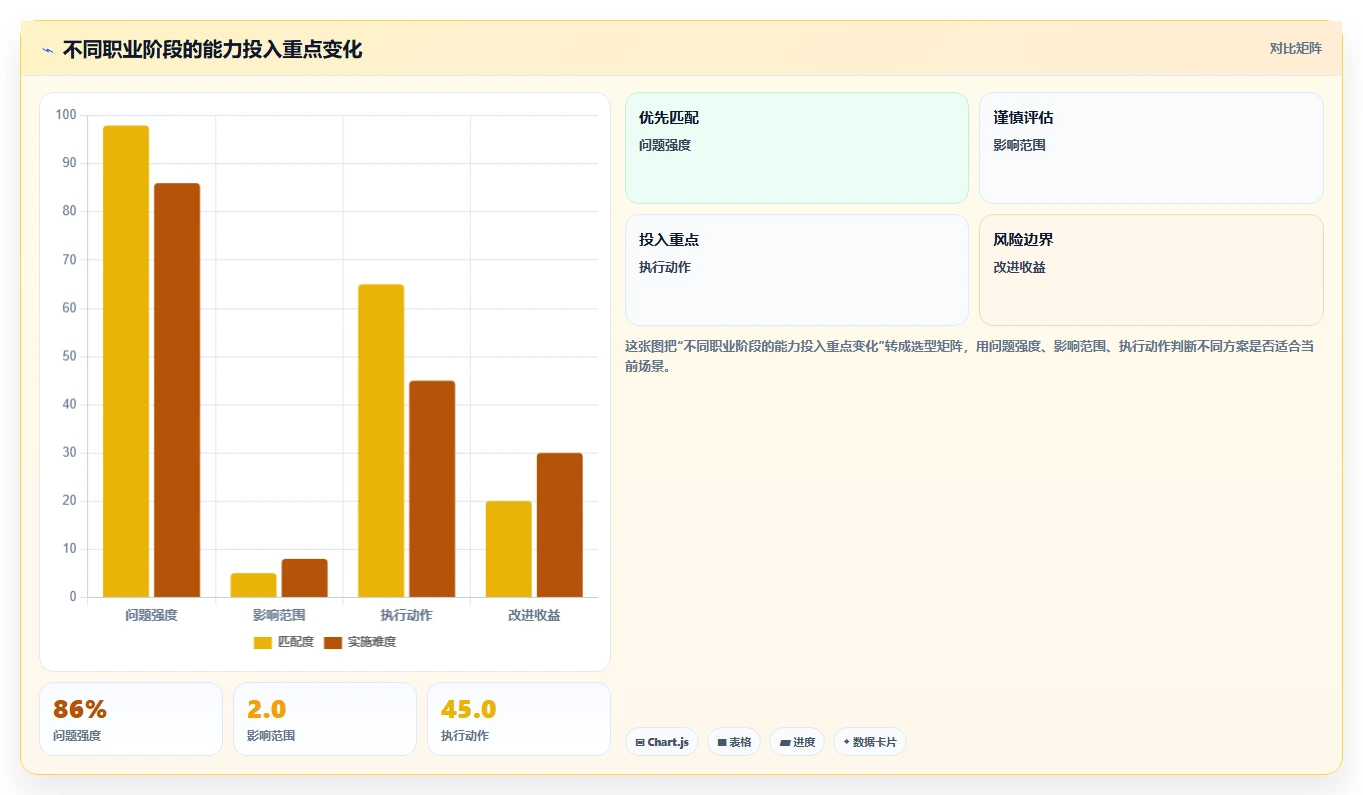1363x795 pixels.
Task: Click the brown 问题强度 实施难度 bar
Action: point(177,391)
